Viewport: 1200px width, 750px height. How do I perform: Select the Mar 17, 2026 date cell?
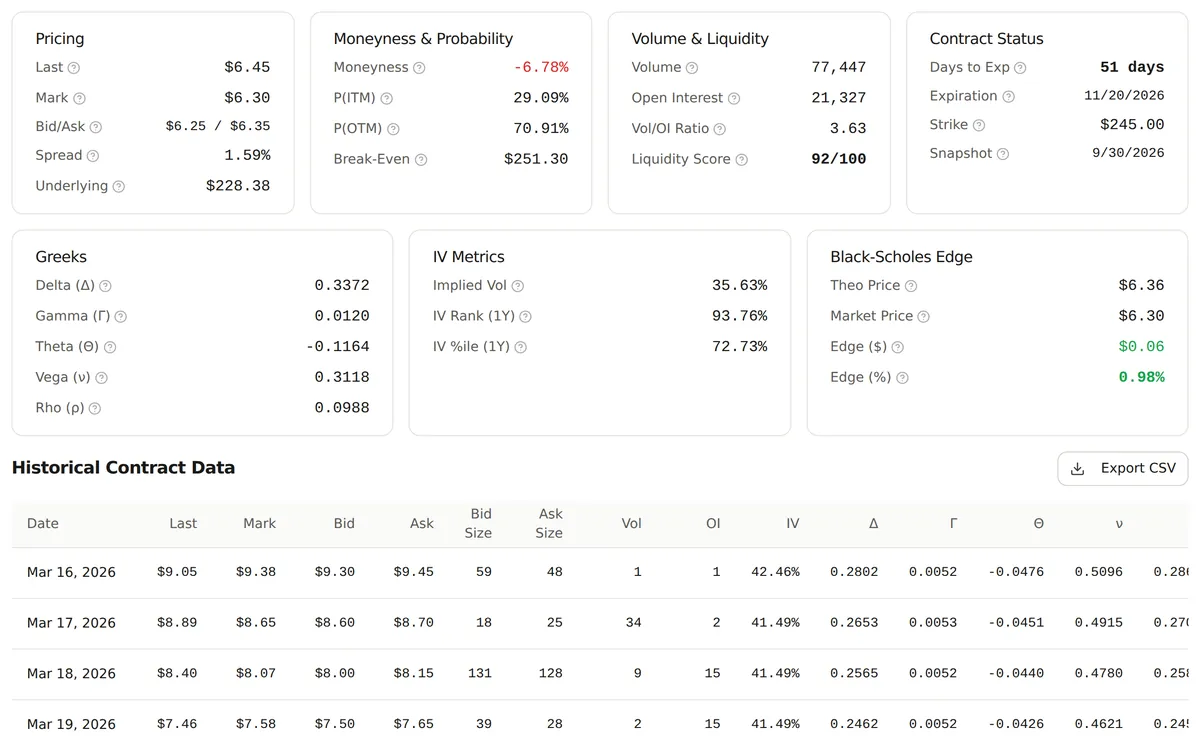(x=71, y=623)
